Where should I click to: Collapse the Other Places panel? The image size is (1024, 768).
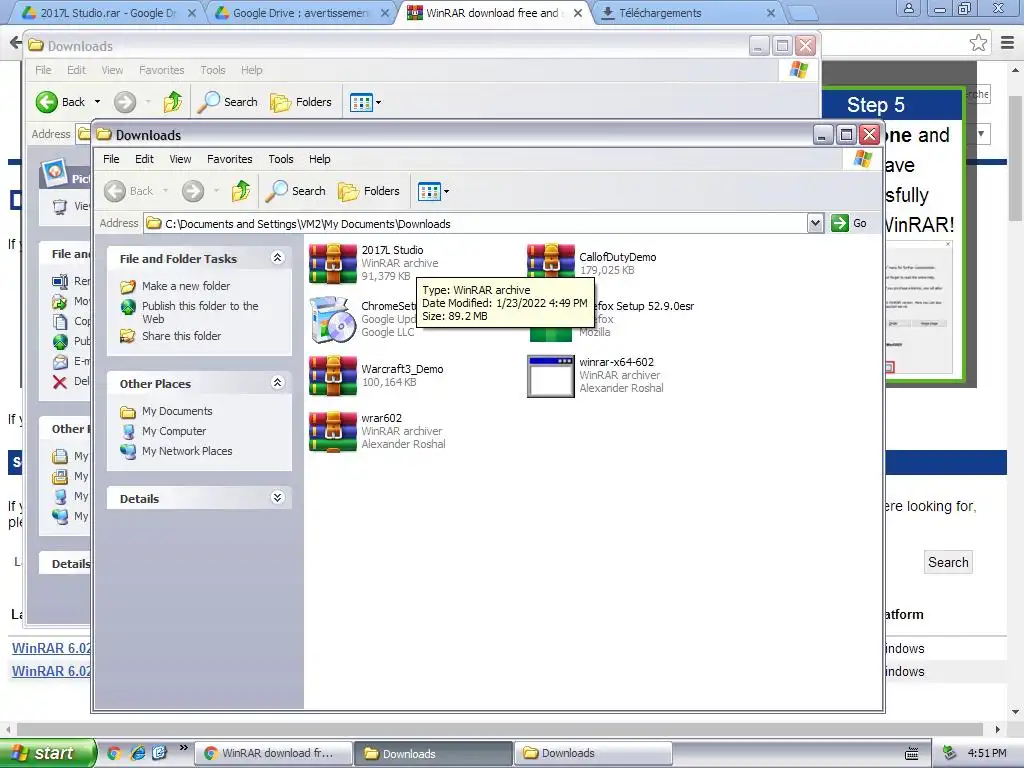278,383
